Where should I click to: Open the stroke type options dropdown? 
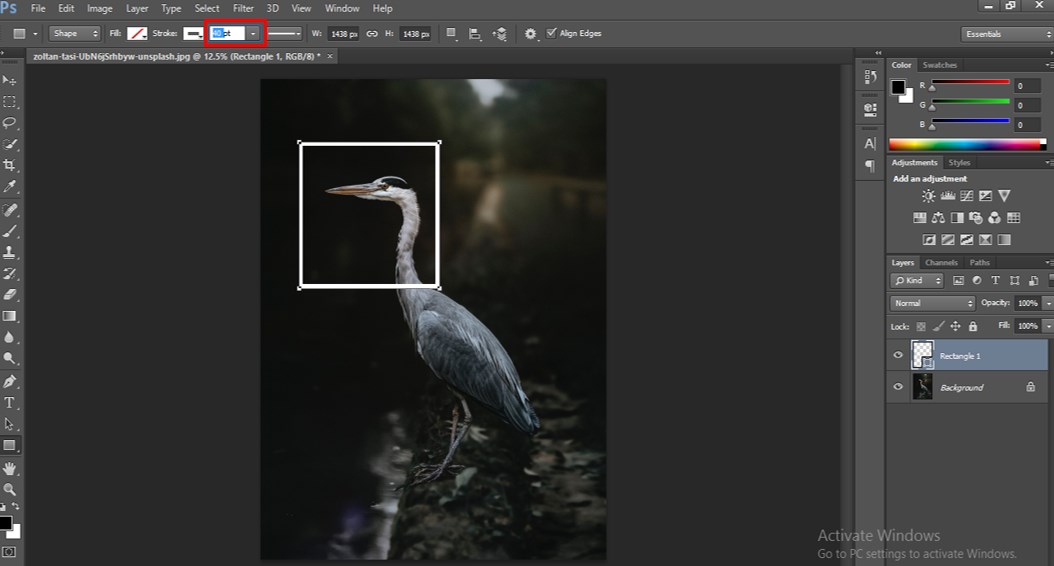284,34
